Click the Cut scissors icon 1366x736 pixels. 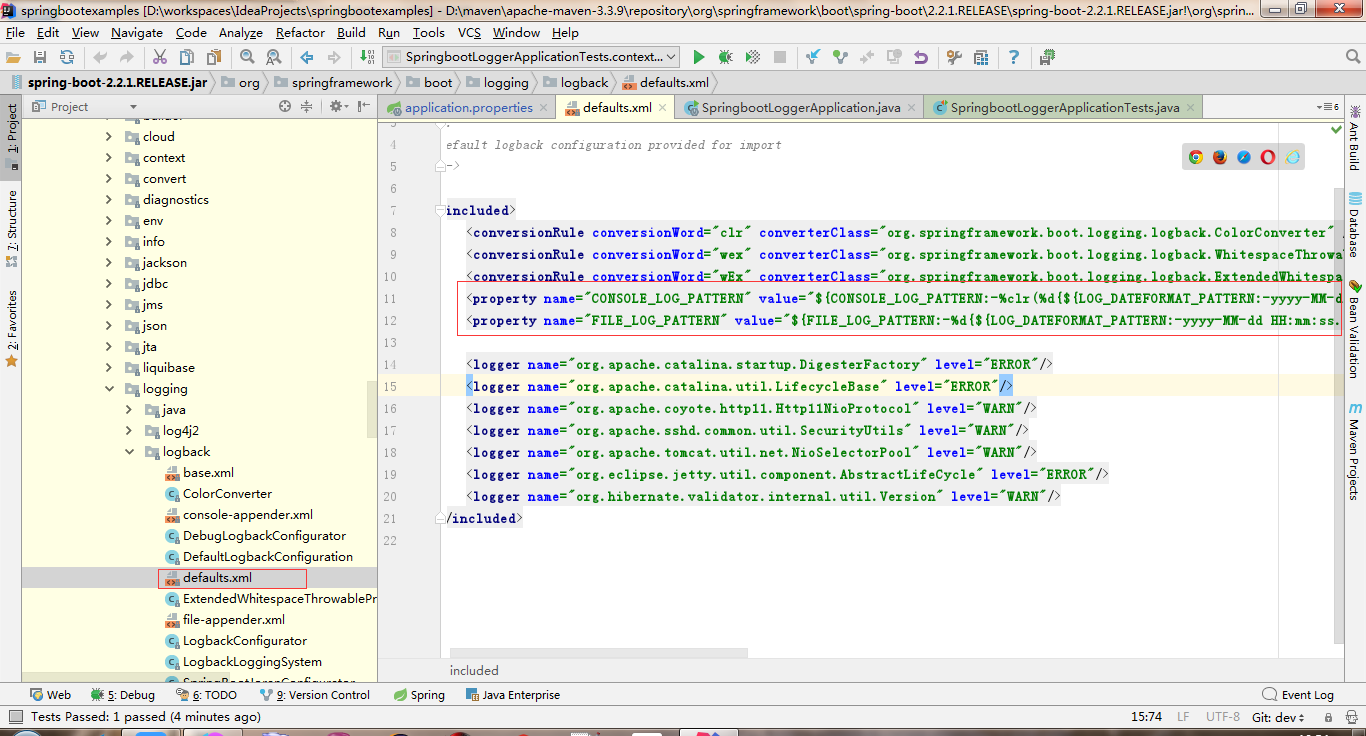tap(159, 57)
